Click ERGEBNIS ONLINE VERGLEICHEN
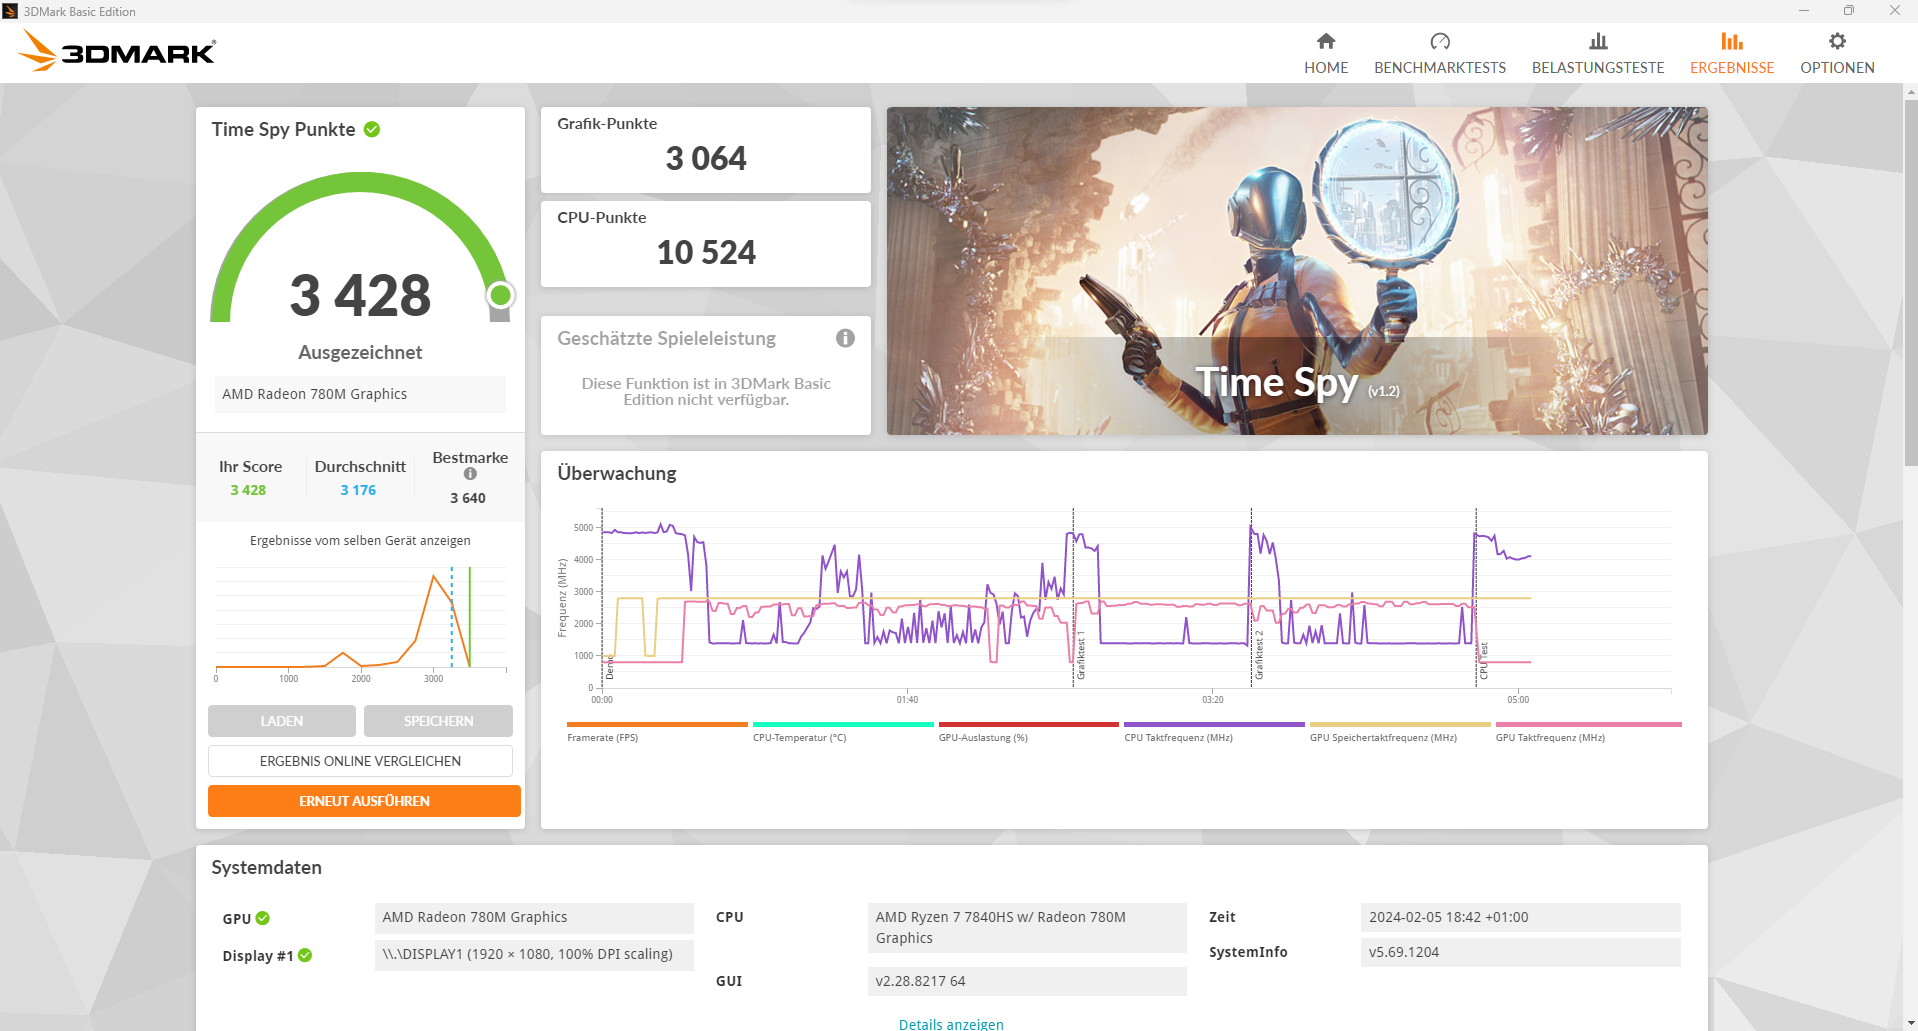Viewport: 1918px width, 1031px height. [360, 760]
